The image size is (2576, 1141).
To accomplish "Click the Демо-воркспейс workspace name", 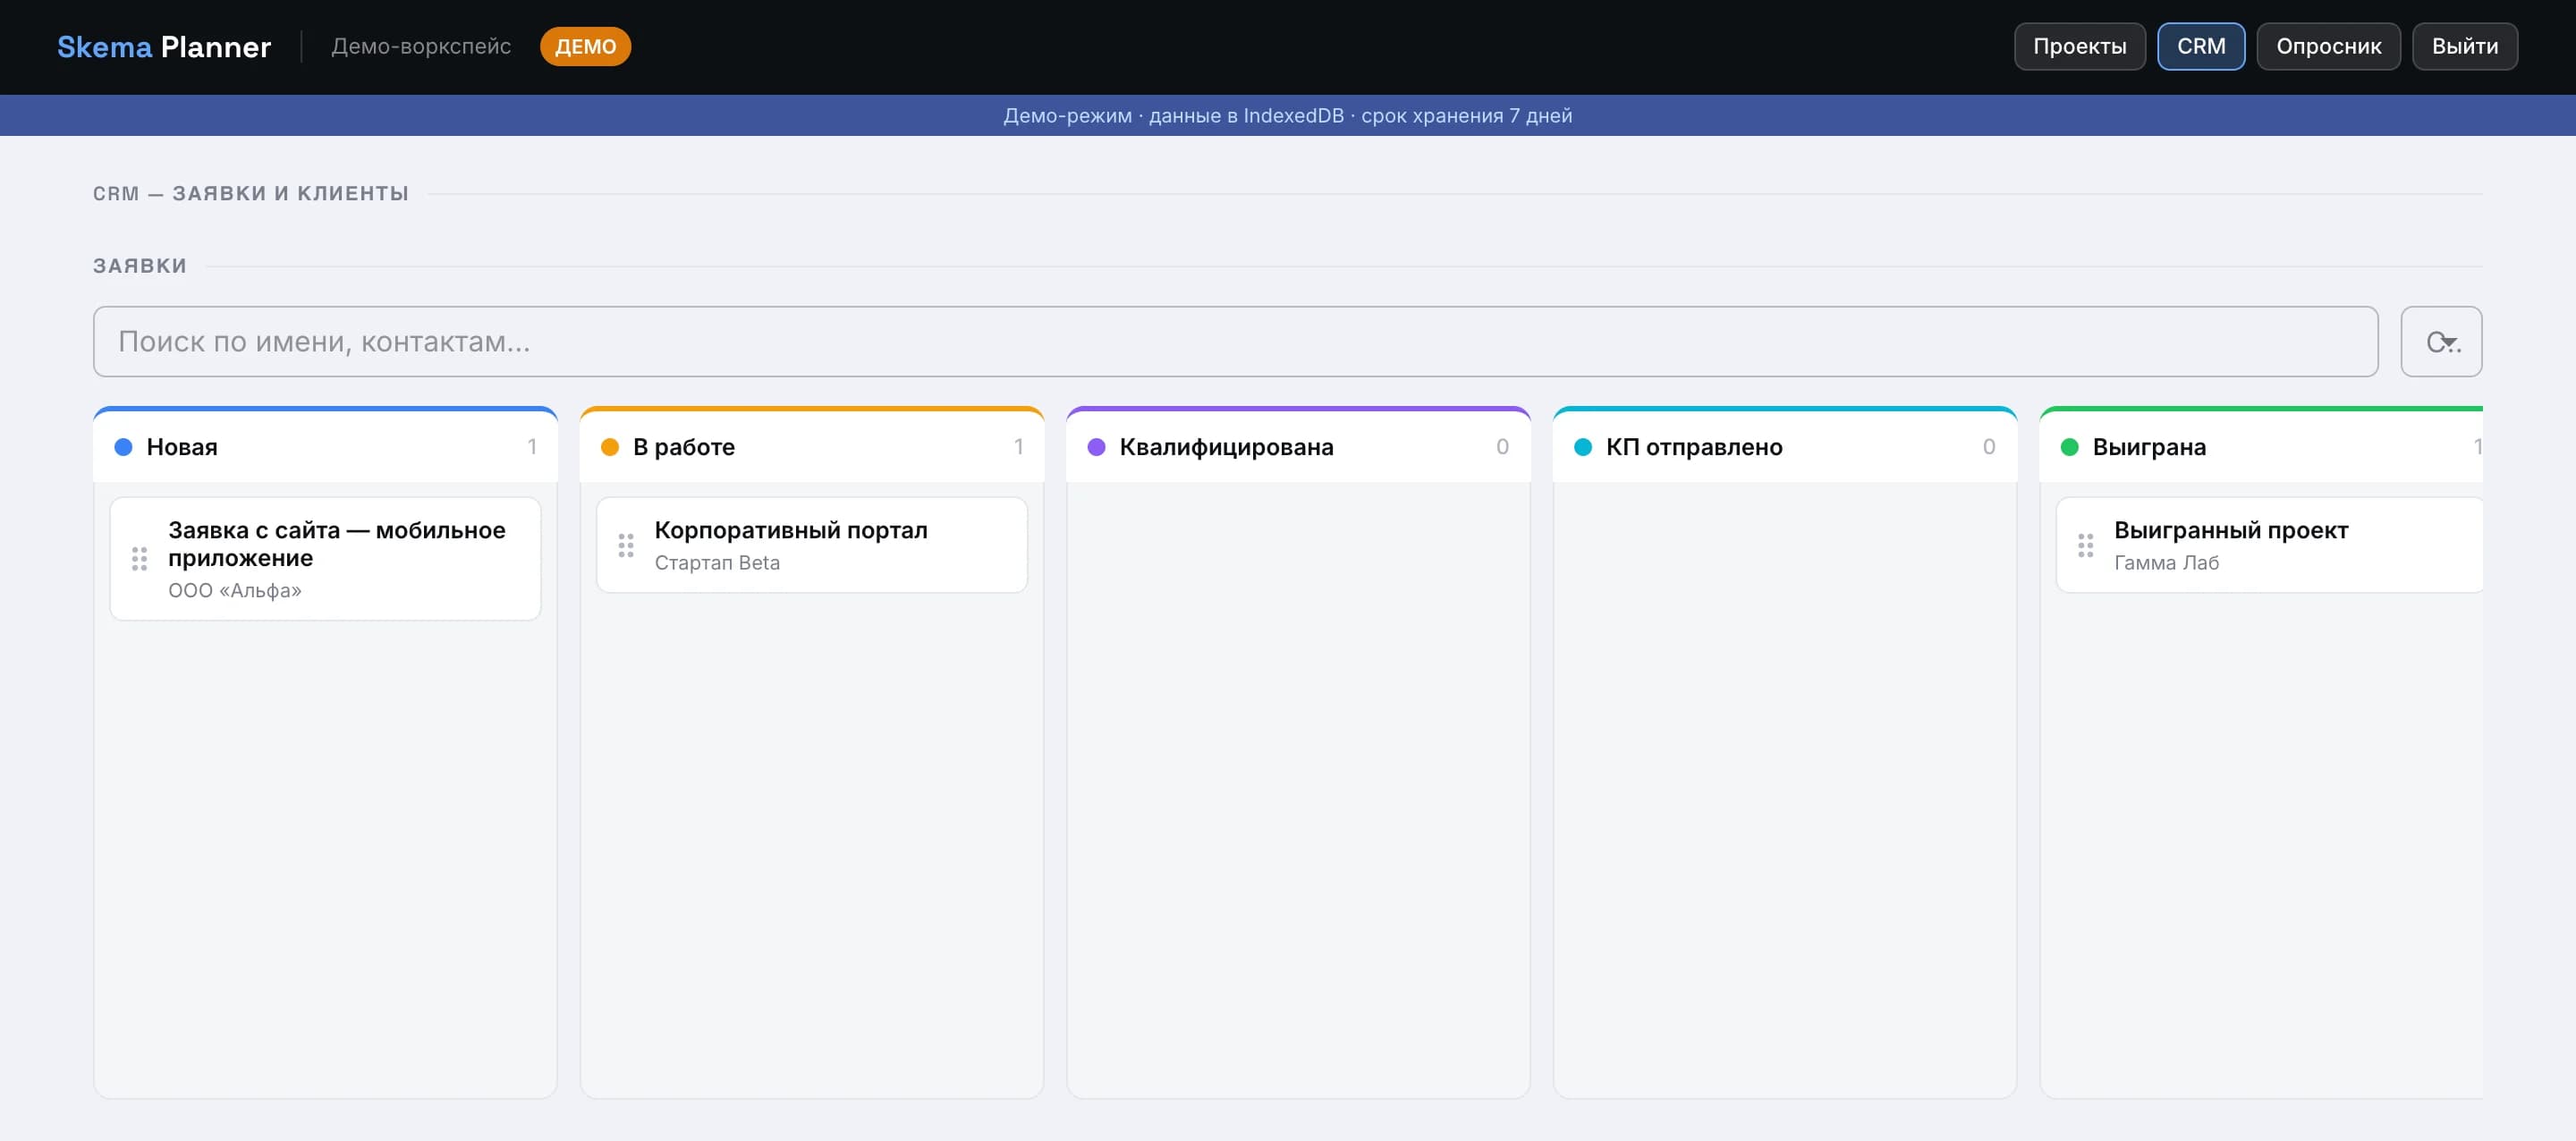I will [x=421, y=47].
